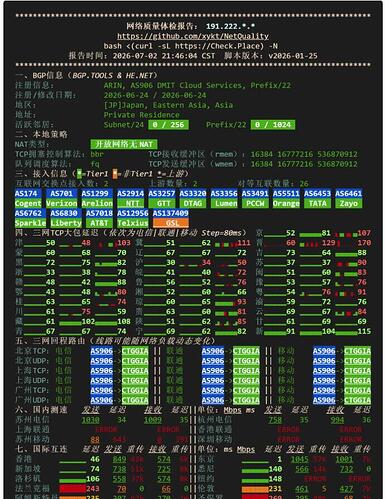This screenshot has height=499, width=385.
Task: Click the AS174 badge
Action: click(28, 194)
